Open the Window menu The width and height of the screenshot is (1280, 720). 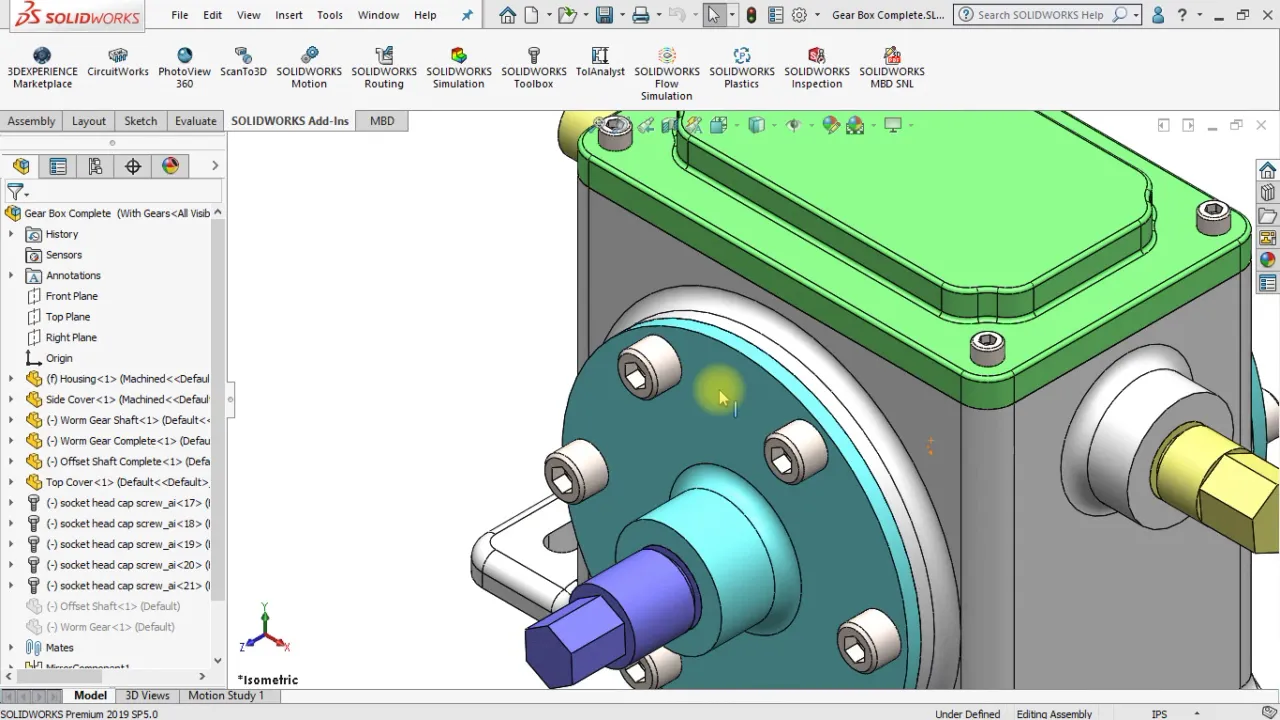pyautogui.click(x=379, y=15)
